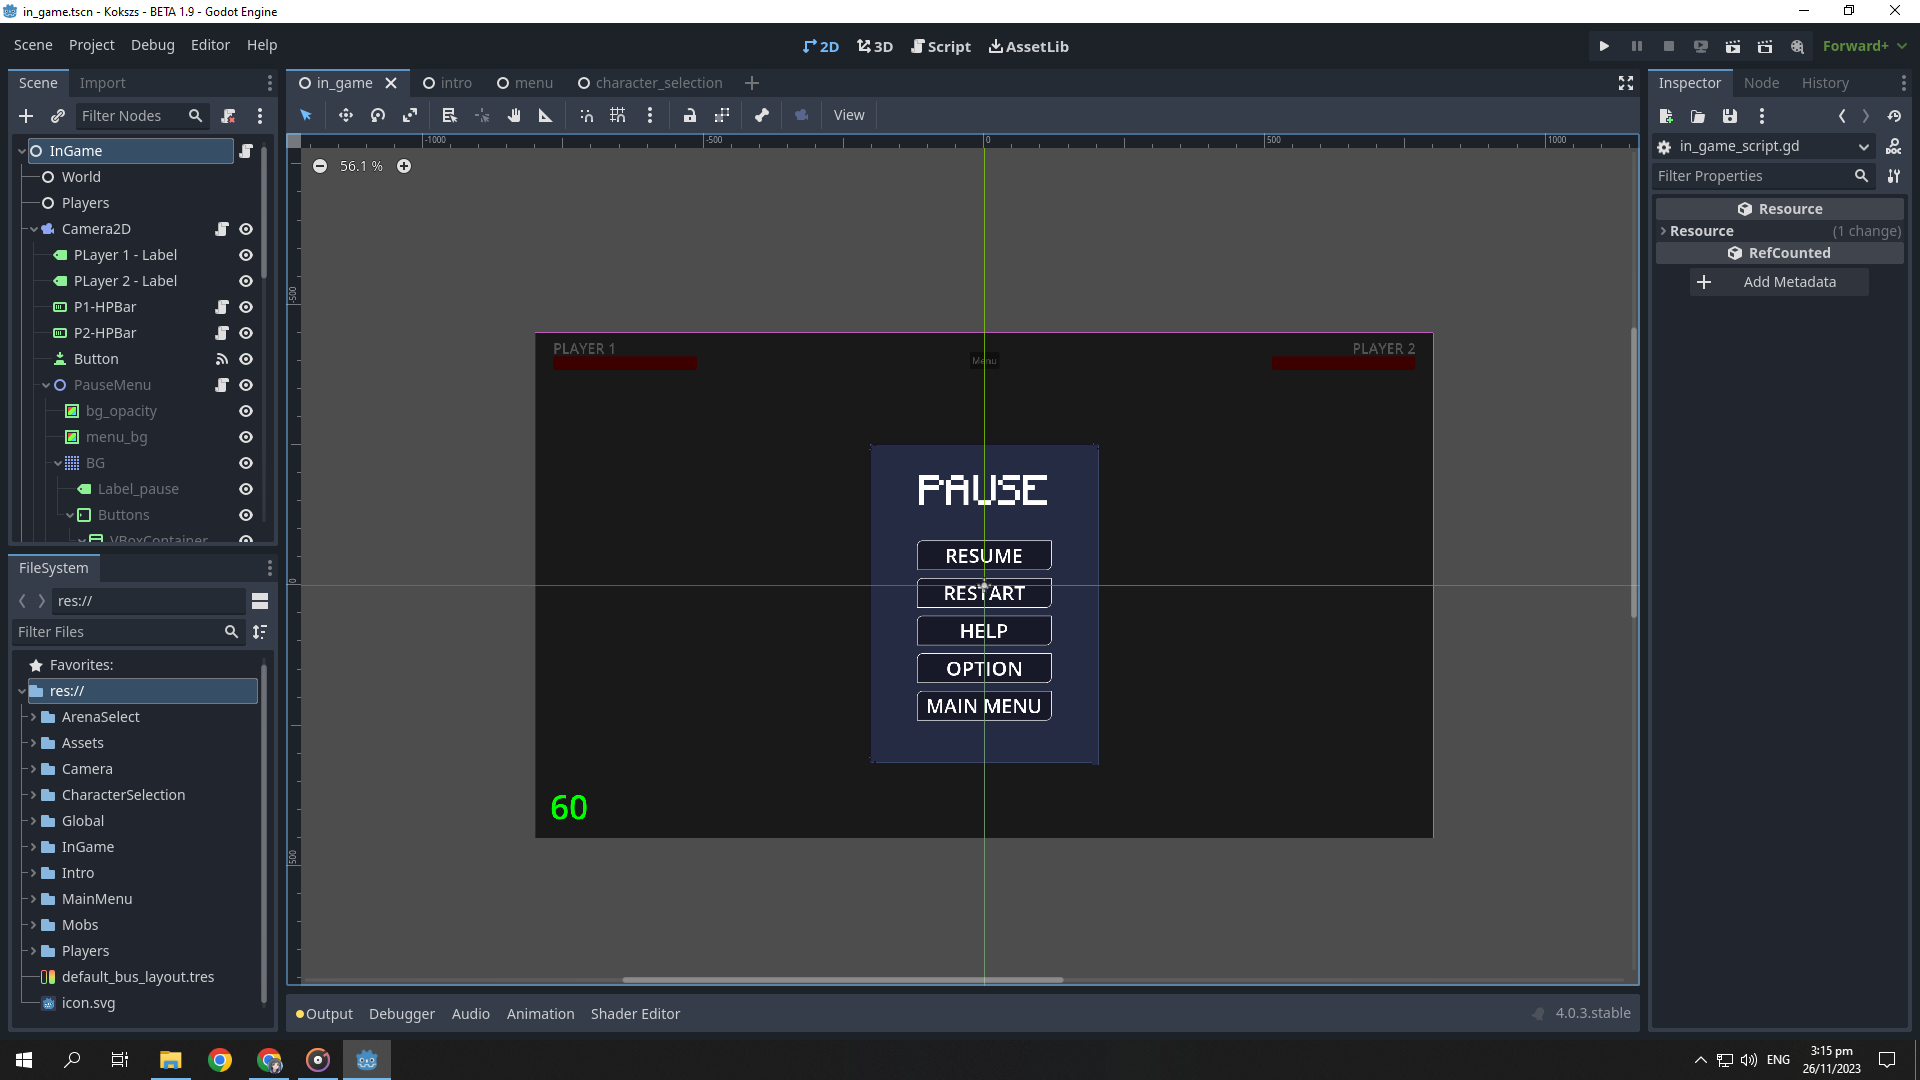The image size is (1920, 1080).
Task: Toggle visibility of Button node
Action: point(246,359)
